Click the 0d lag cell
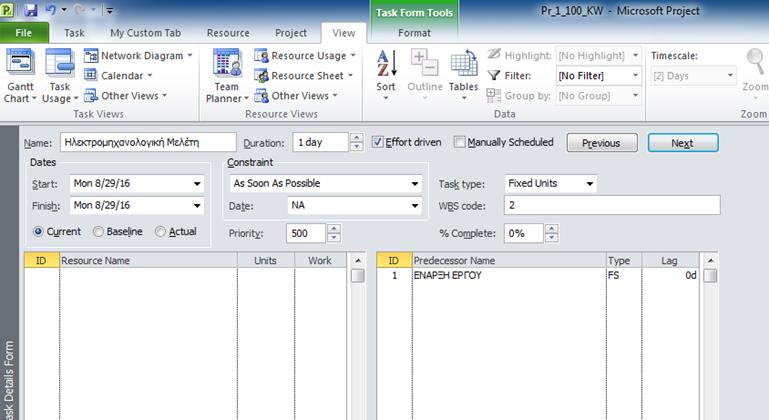 [x=670, y=275]
